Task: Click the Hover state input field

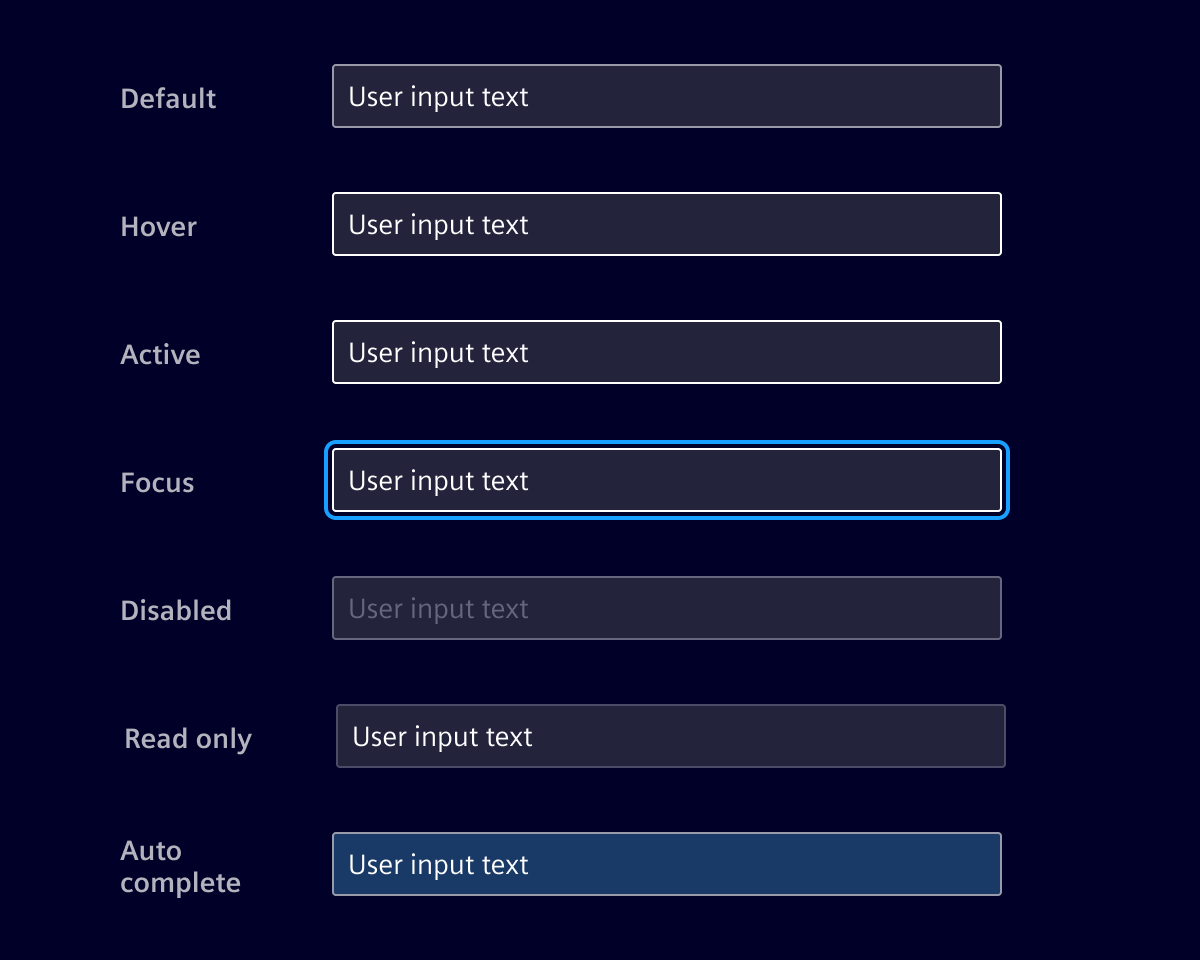Action: click(667, 224)
